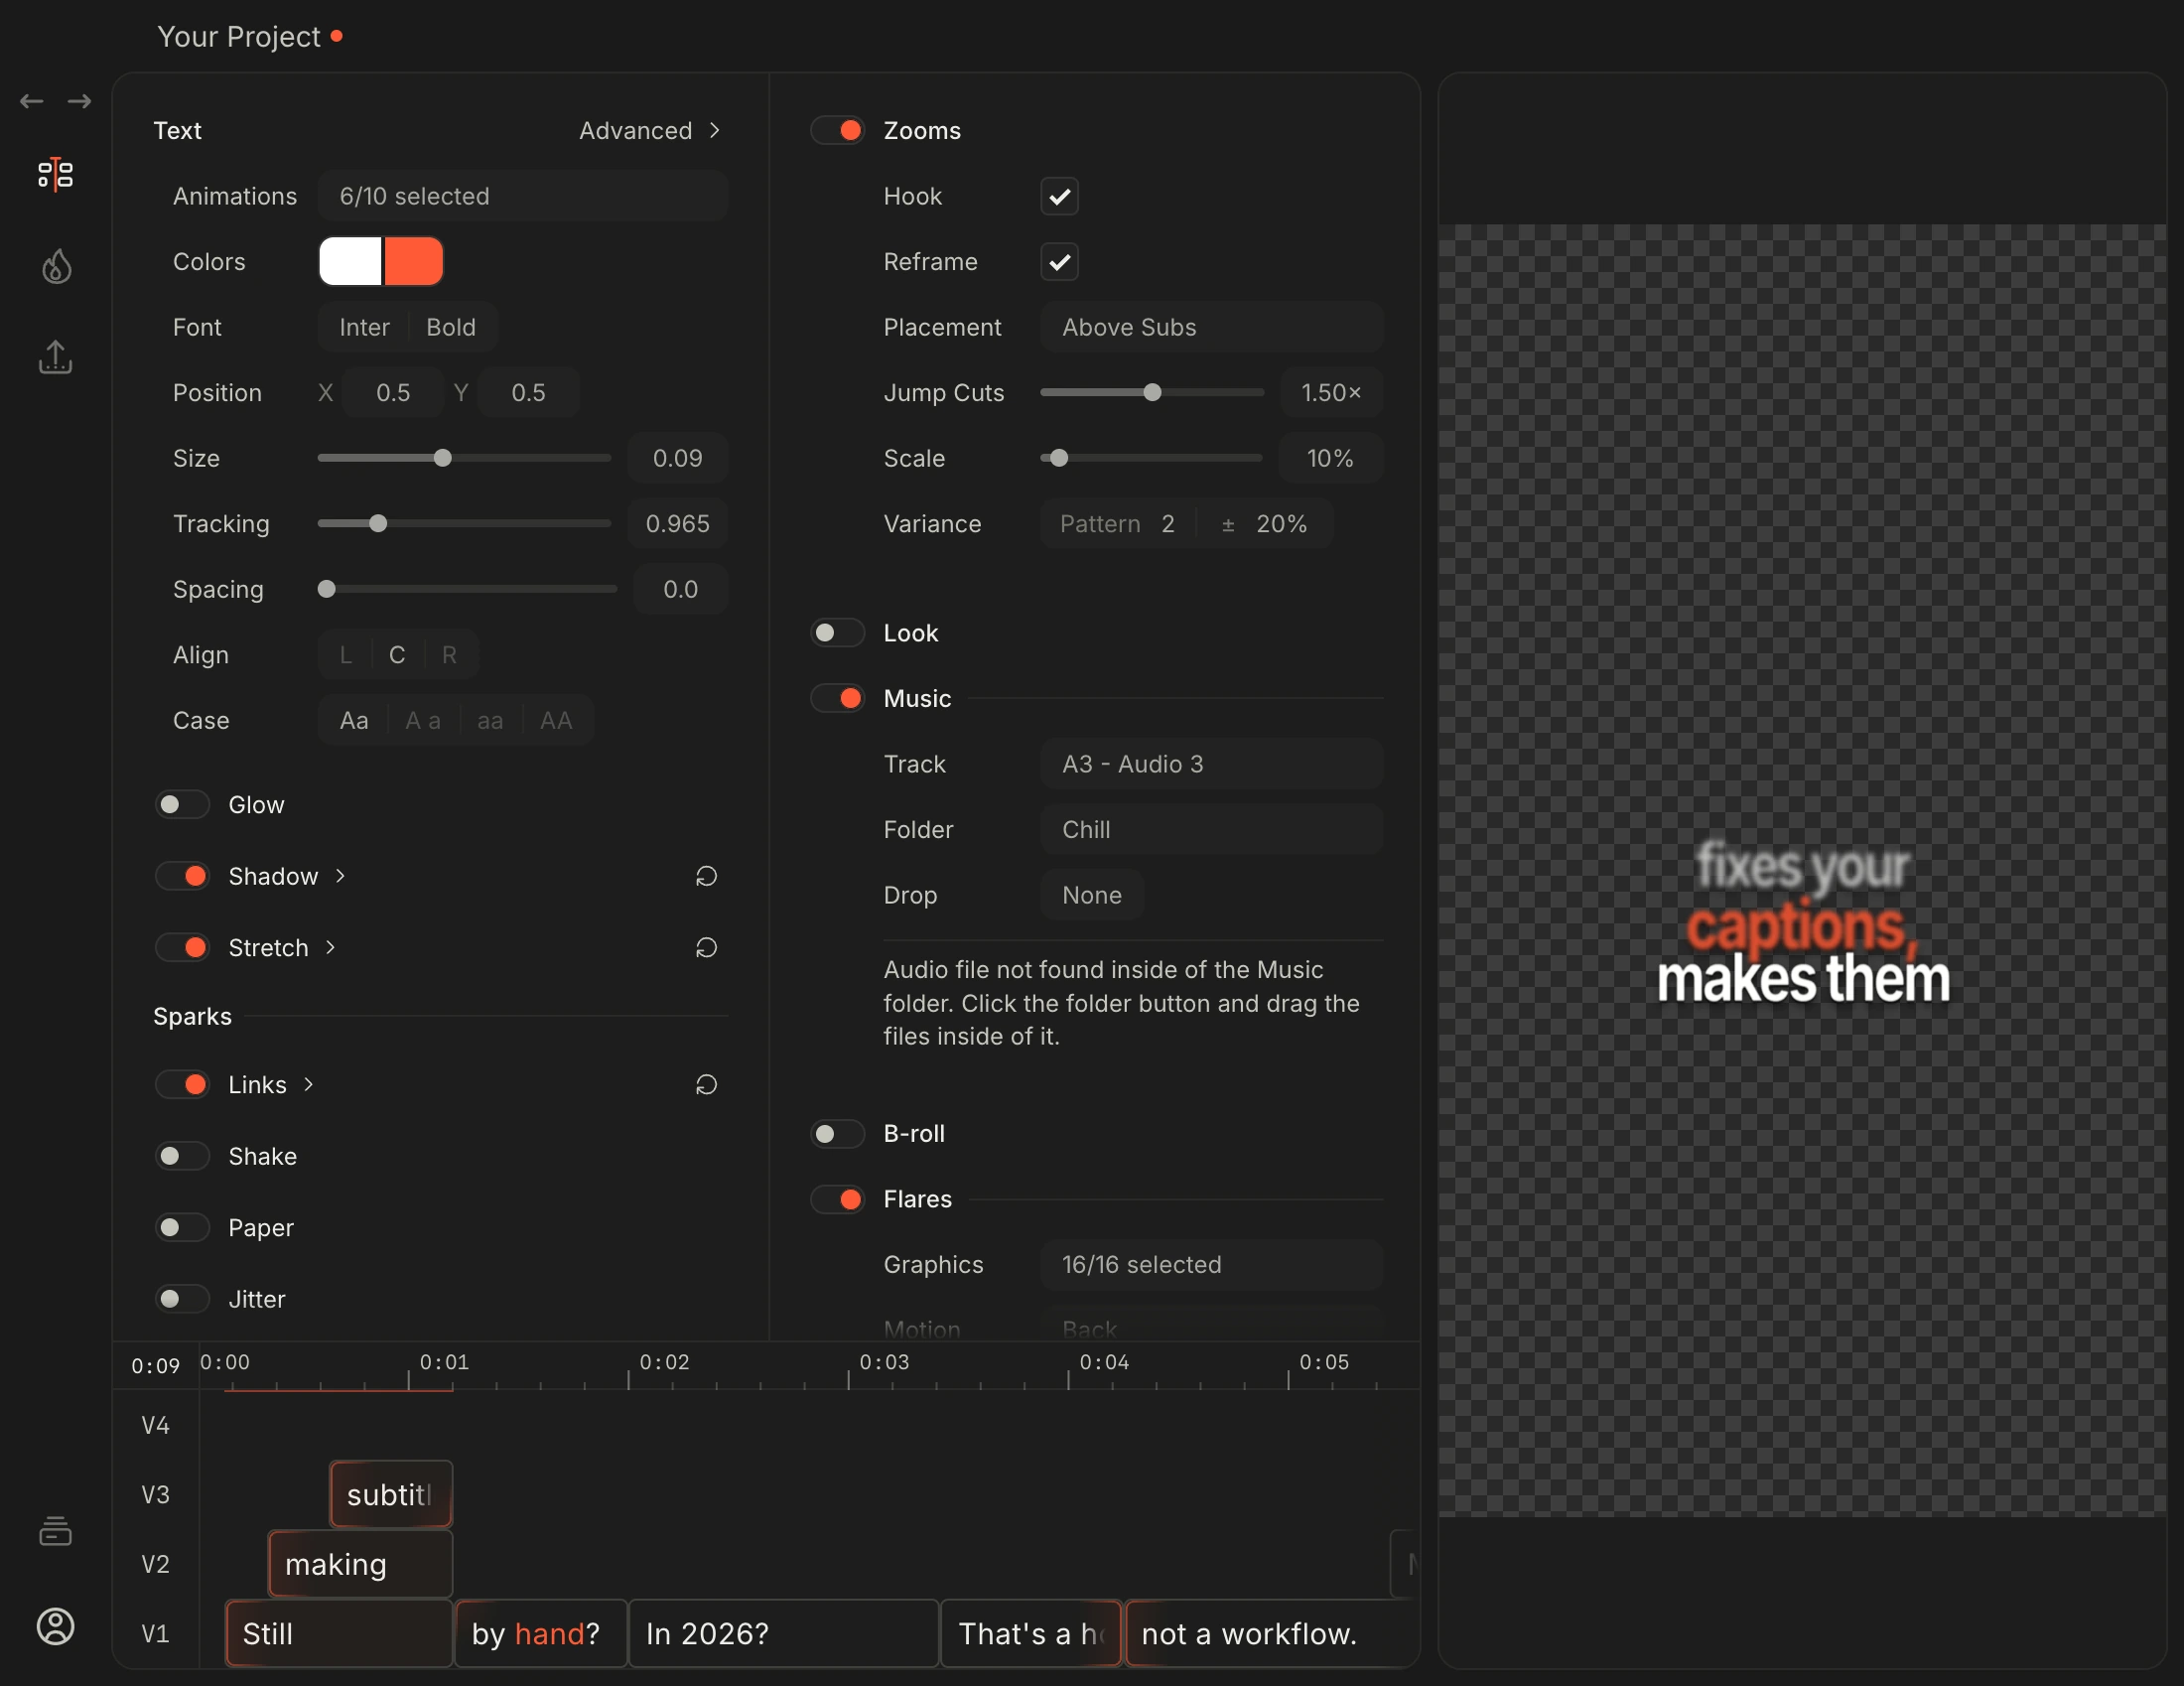Select the 'In 2026?' clip on V1
Screen dimensions: 2184x1686
pos(784,1634)
